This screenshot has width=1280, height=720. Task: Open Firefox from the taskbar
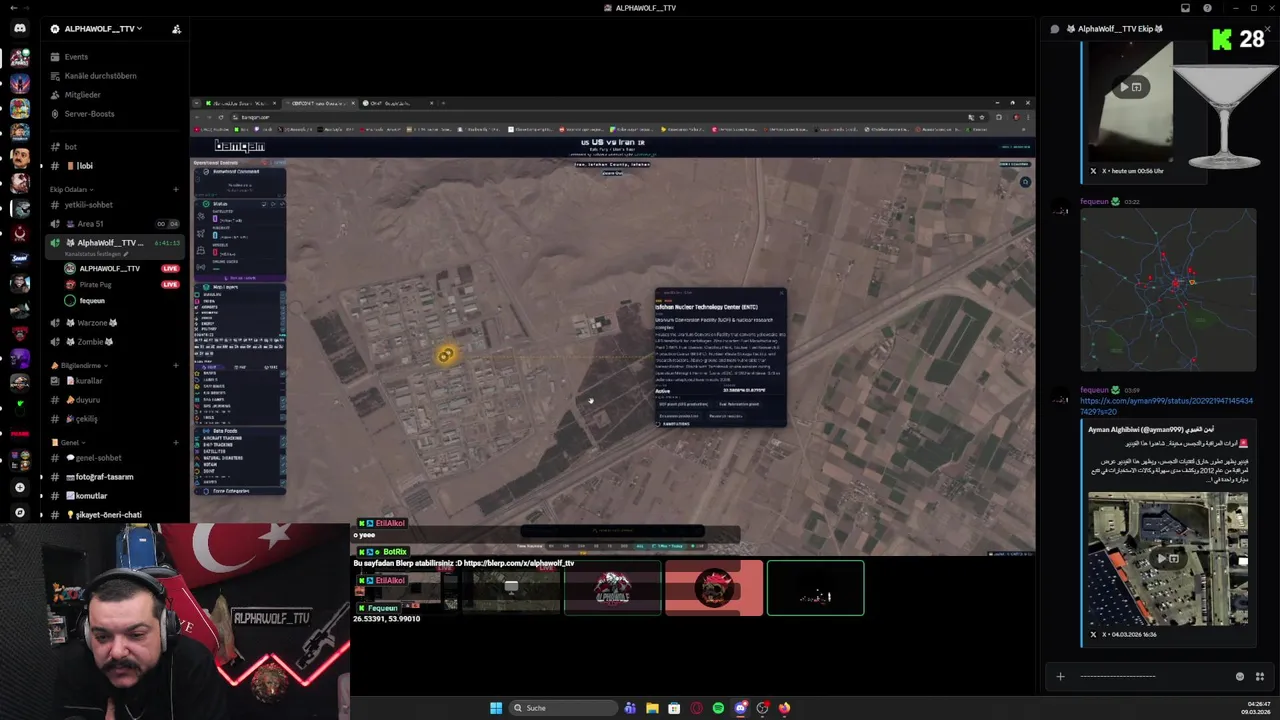[x=784, y=708]
